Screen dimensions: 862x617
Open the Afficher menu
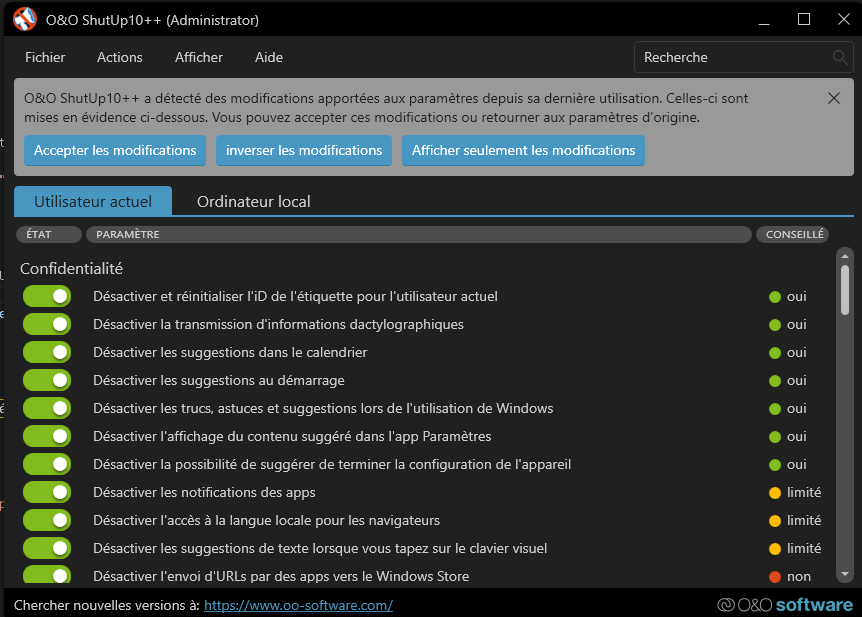(199, 58)
